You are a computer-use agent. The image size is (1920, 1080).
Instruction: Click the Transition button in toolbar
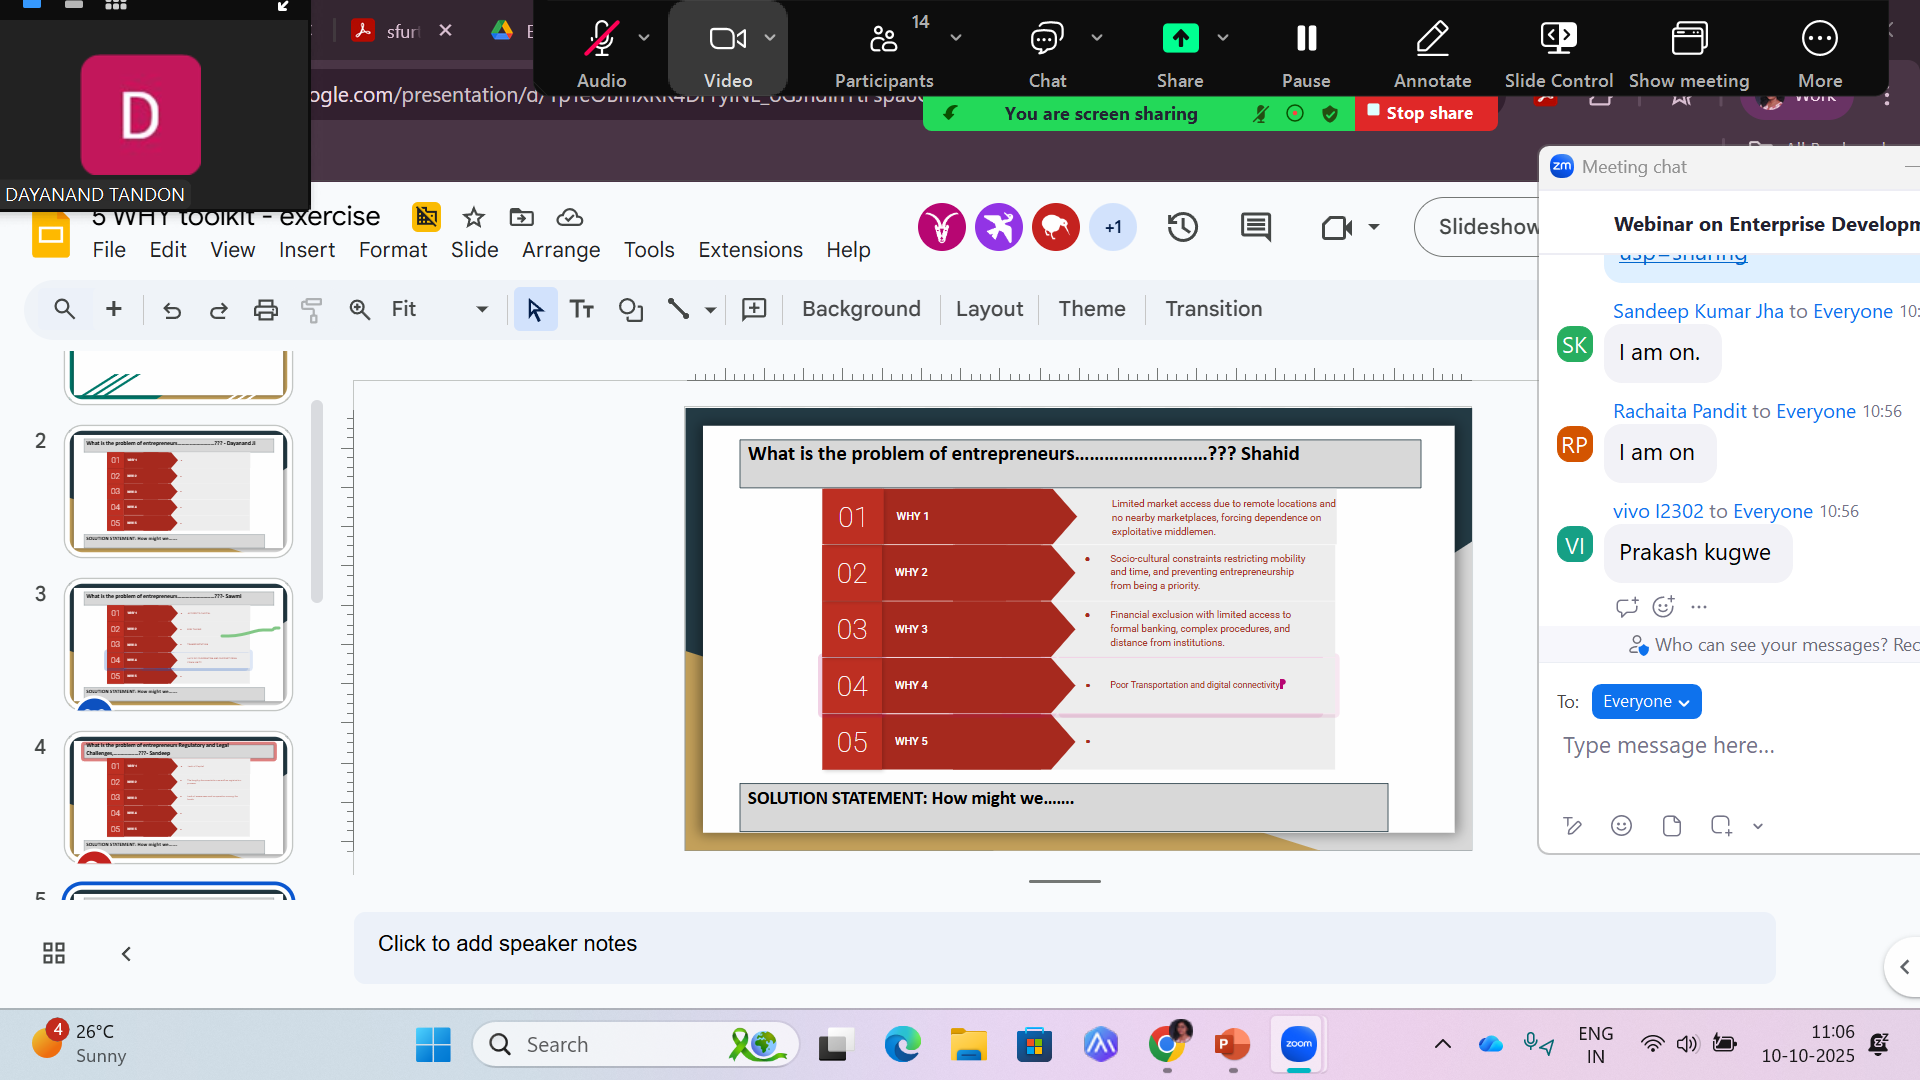coord(1213,309)
